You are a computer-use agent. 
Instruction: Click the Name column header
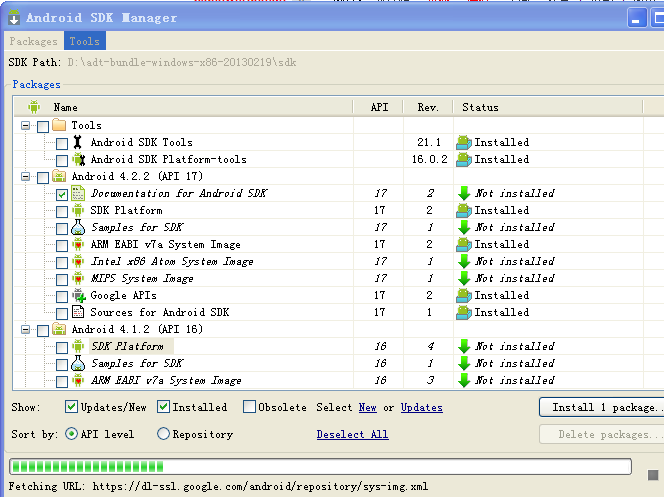183,107
